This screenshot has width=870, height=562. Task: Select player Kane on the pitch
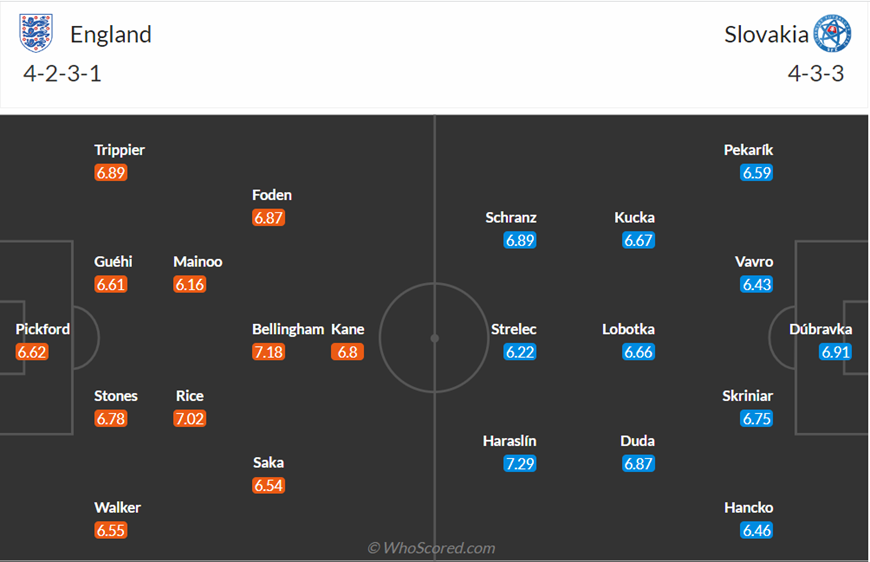click(x=348, y=329)
